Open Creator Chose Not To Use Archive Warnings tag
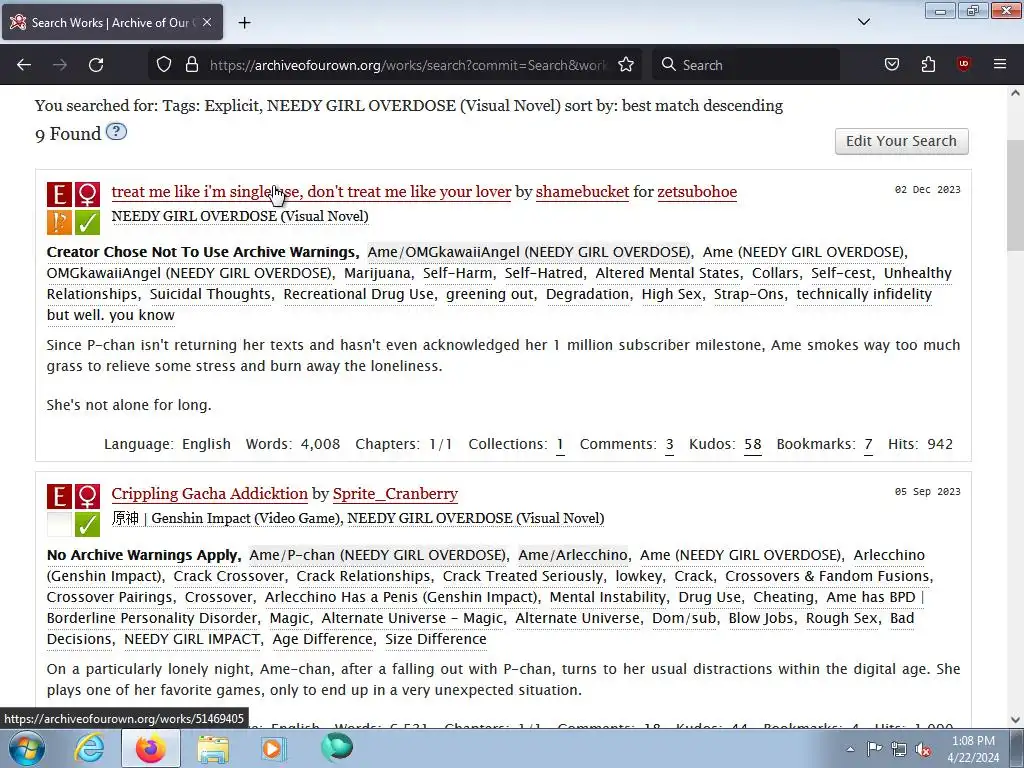1024x768 pixels. 202,252
